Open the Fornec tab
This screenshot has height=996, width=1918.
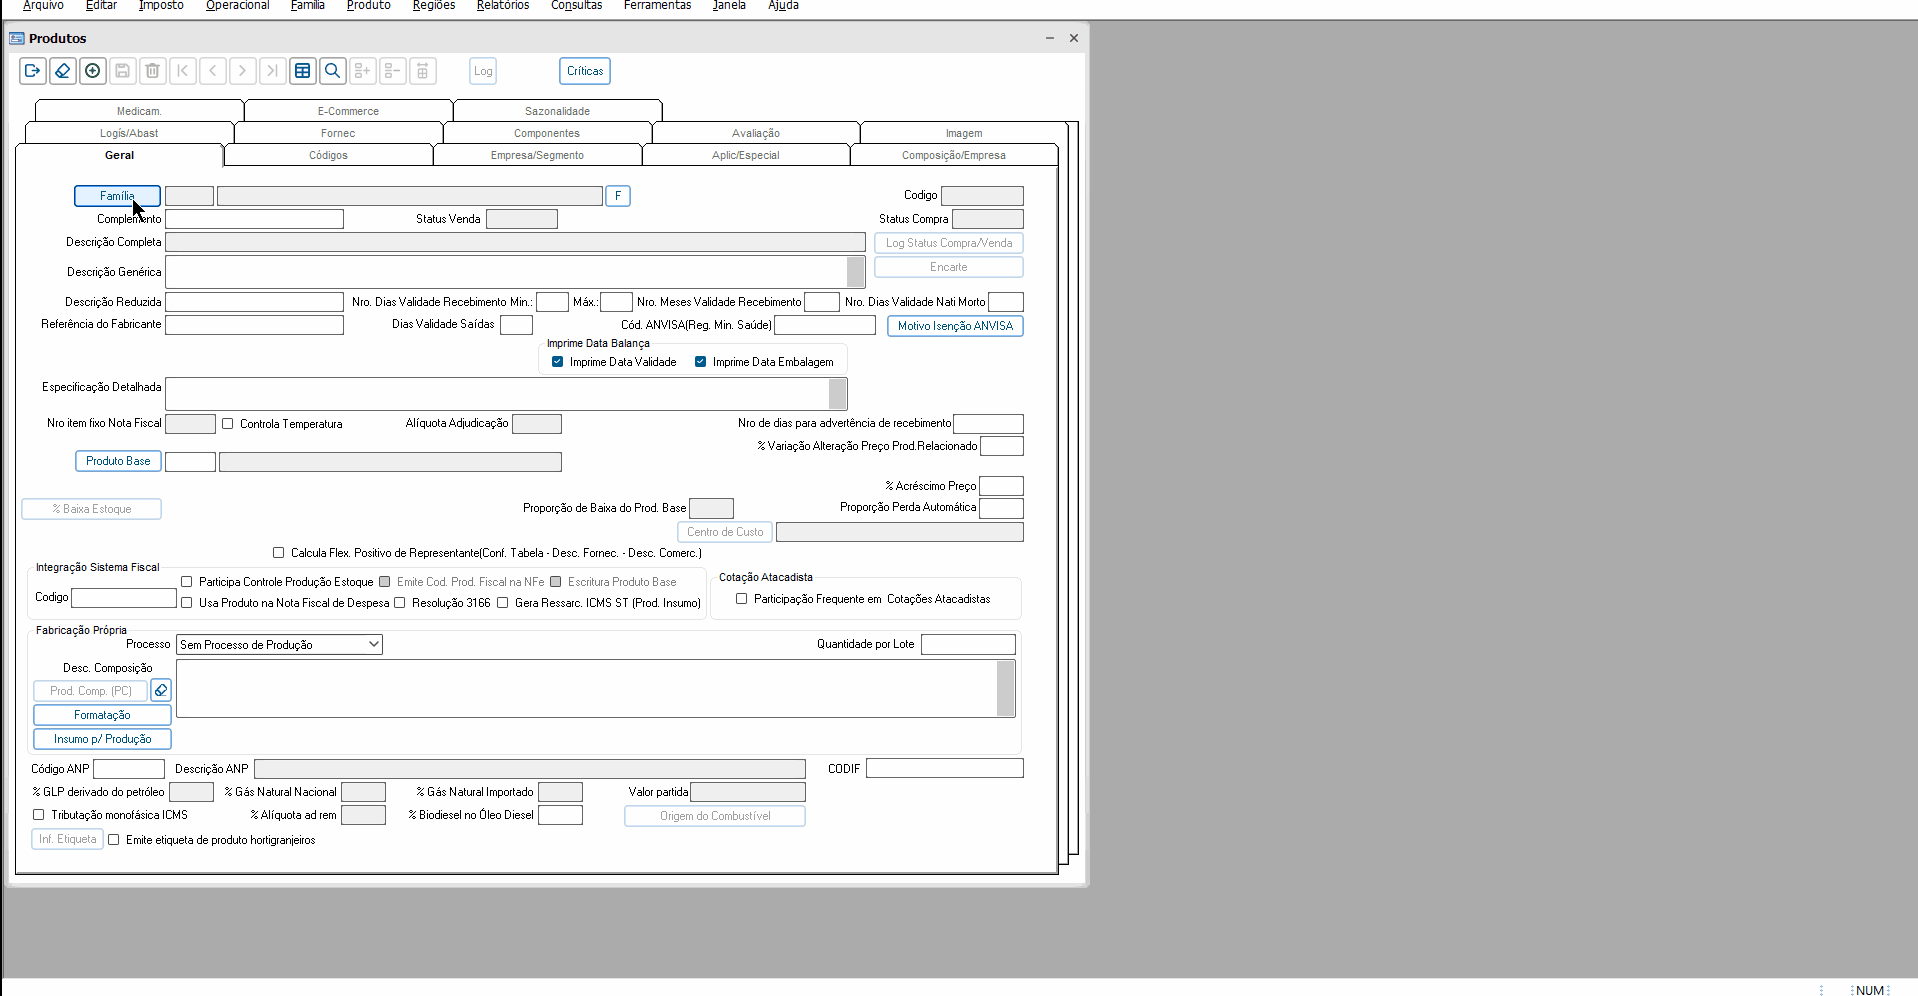point(338,133)
